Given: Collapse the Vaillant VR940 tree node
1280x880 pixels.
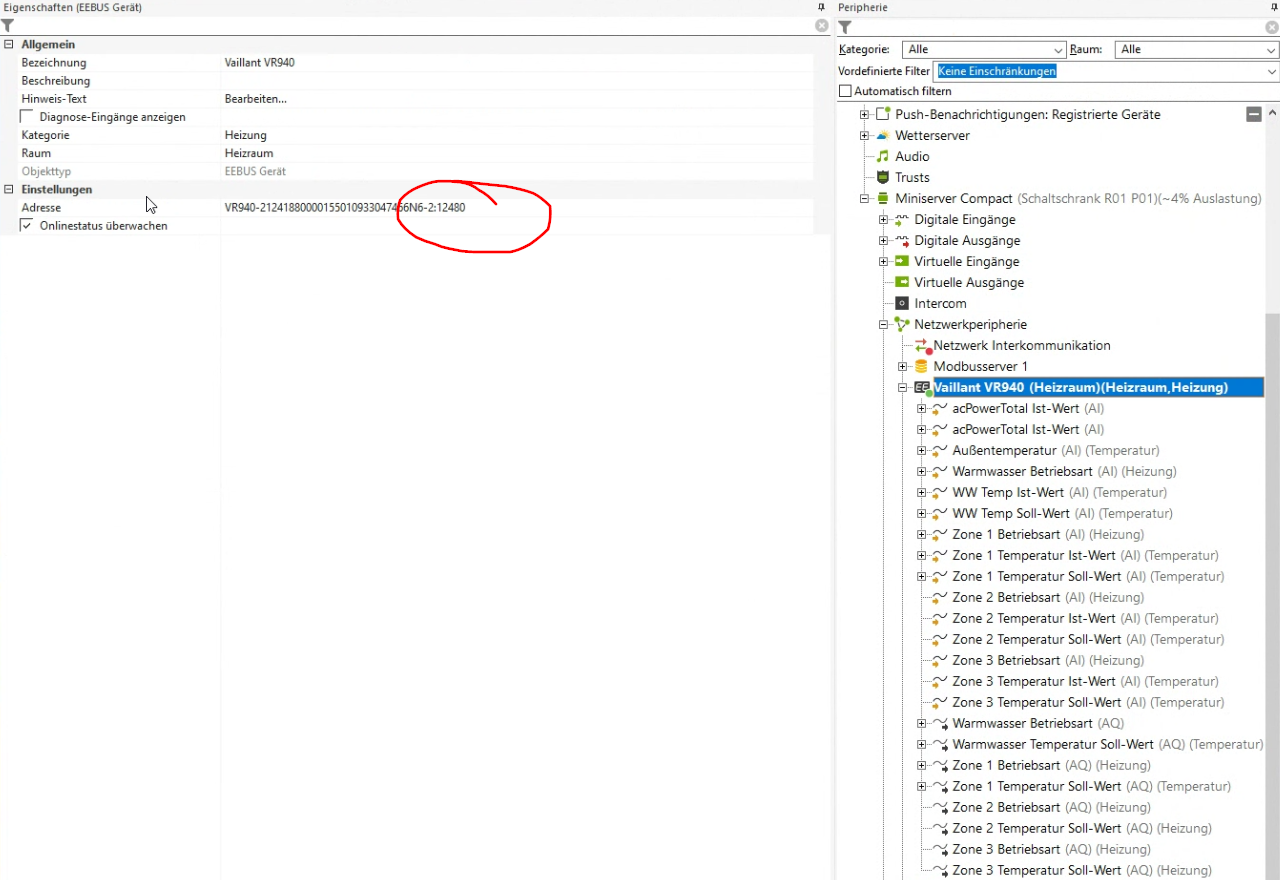Looking at the screenshot, I should 902,388.
